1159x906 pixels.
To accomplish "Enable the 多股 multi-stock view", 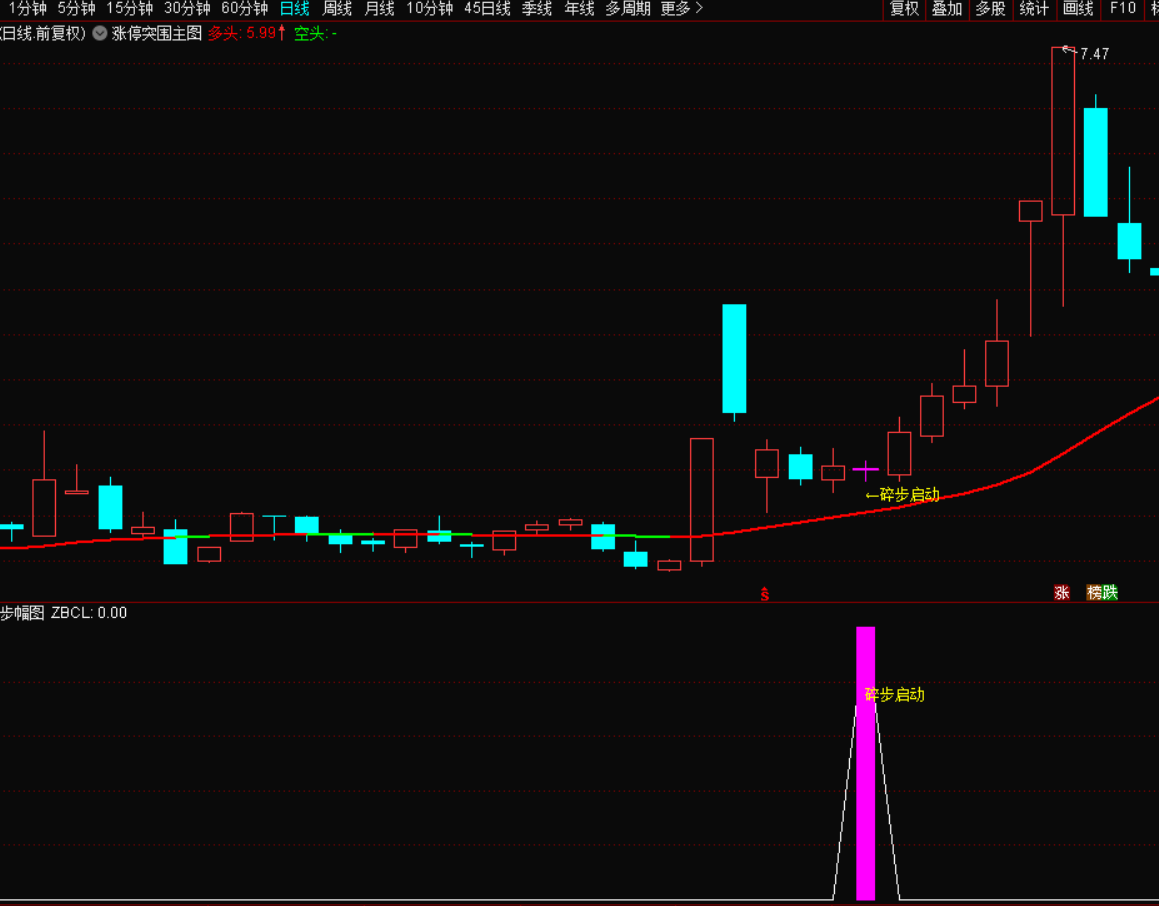I will tap(990, 9).
